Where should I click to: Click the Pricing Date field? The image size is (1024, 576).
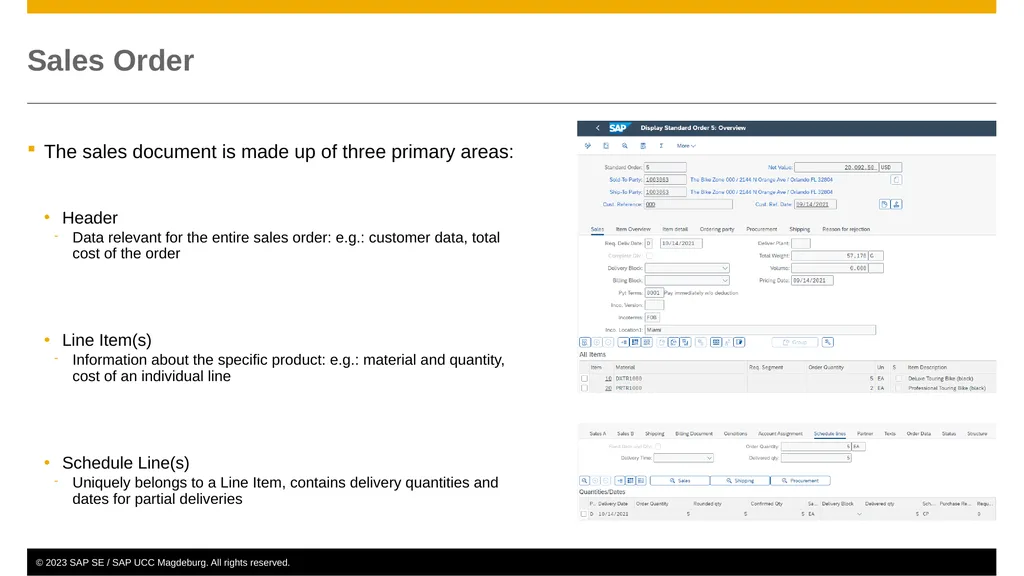click(812, 281)
